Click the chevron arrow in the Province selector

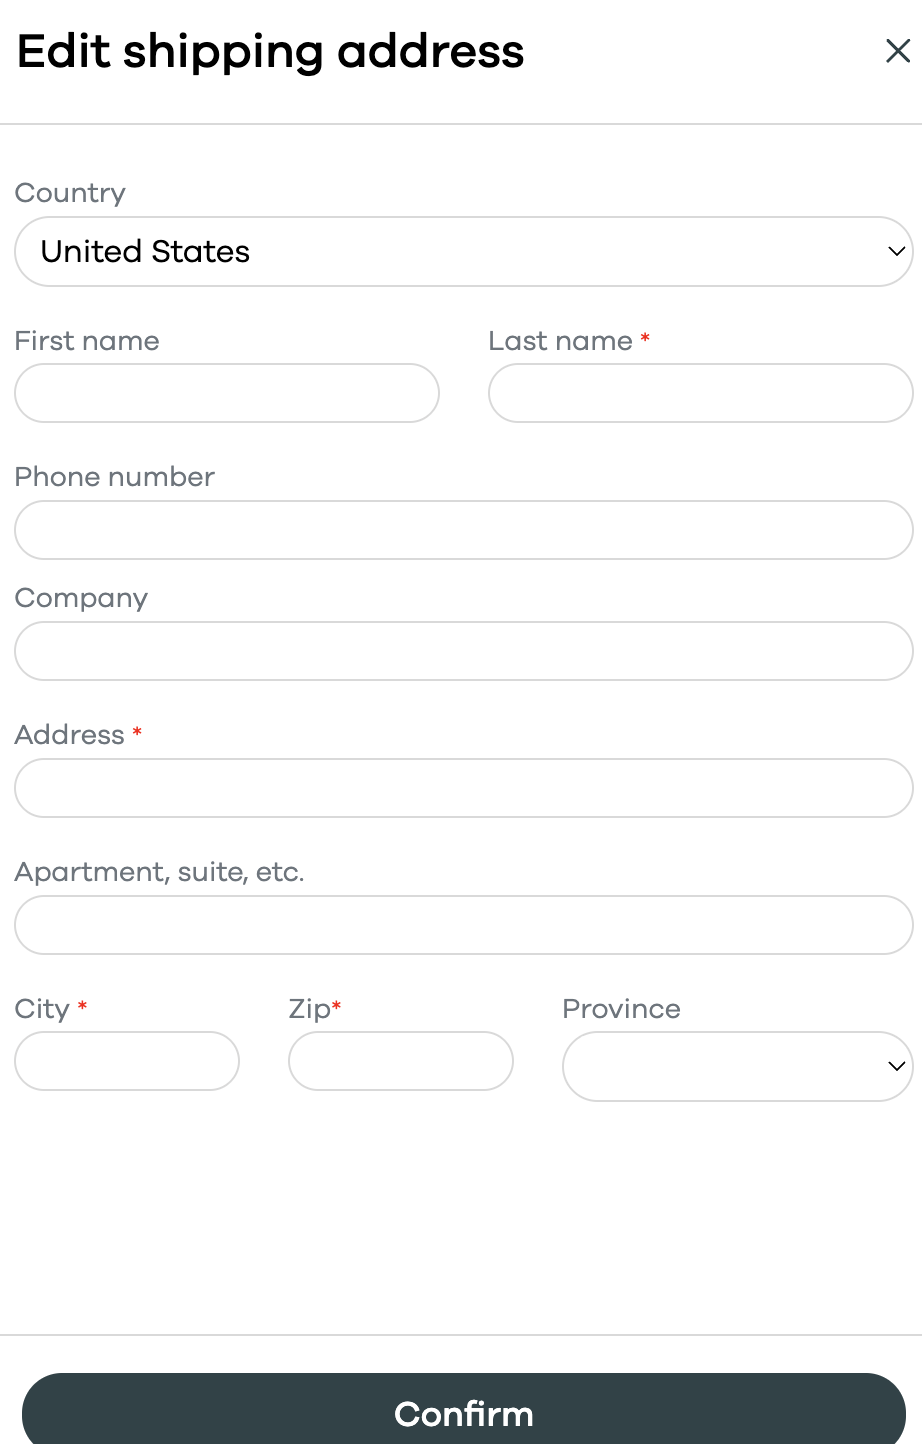pos(896,1066)
